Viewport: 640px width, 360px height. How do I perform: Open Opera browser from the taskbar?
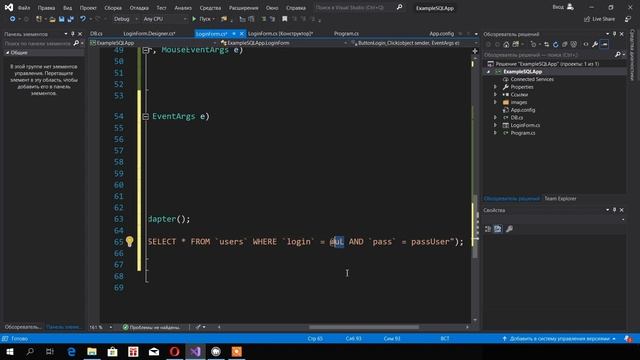click(174, 351)
